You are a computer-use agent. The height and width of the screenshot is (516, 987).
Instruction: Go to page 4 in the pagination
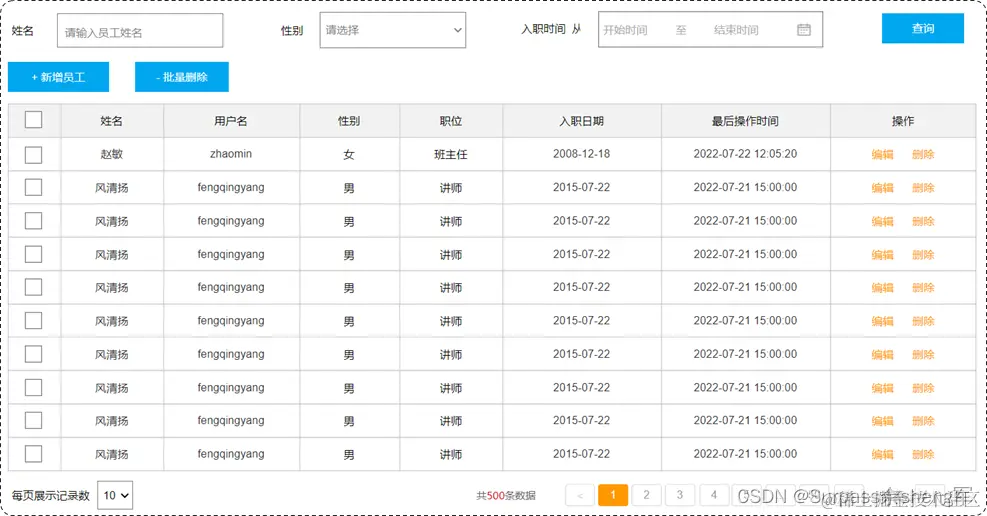(713, 495)
